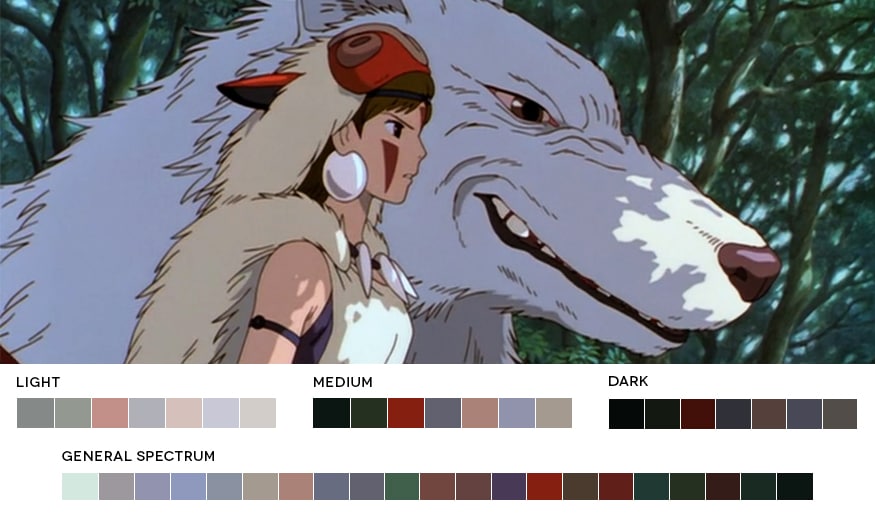Click the mint green first General Spectrum swatch

(x=80, y=486)
